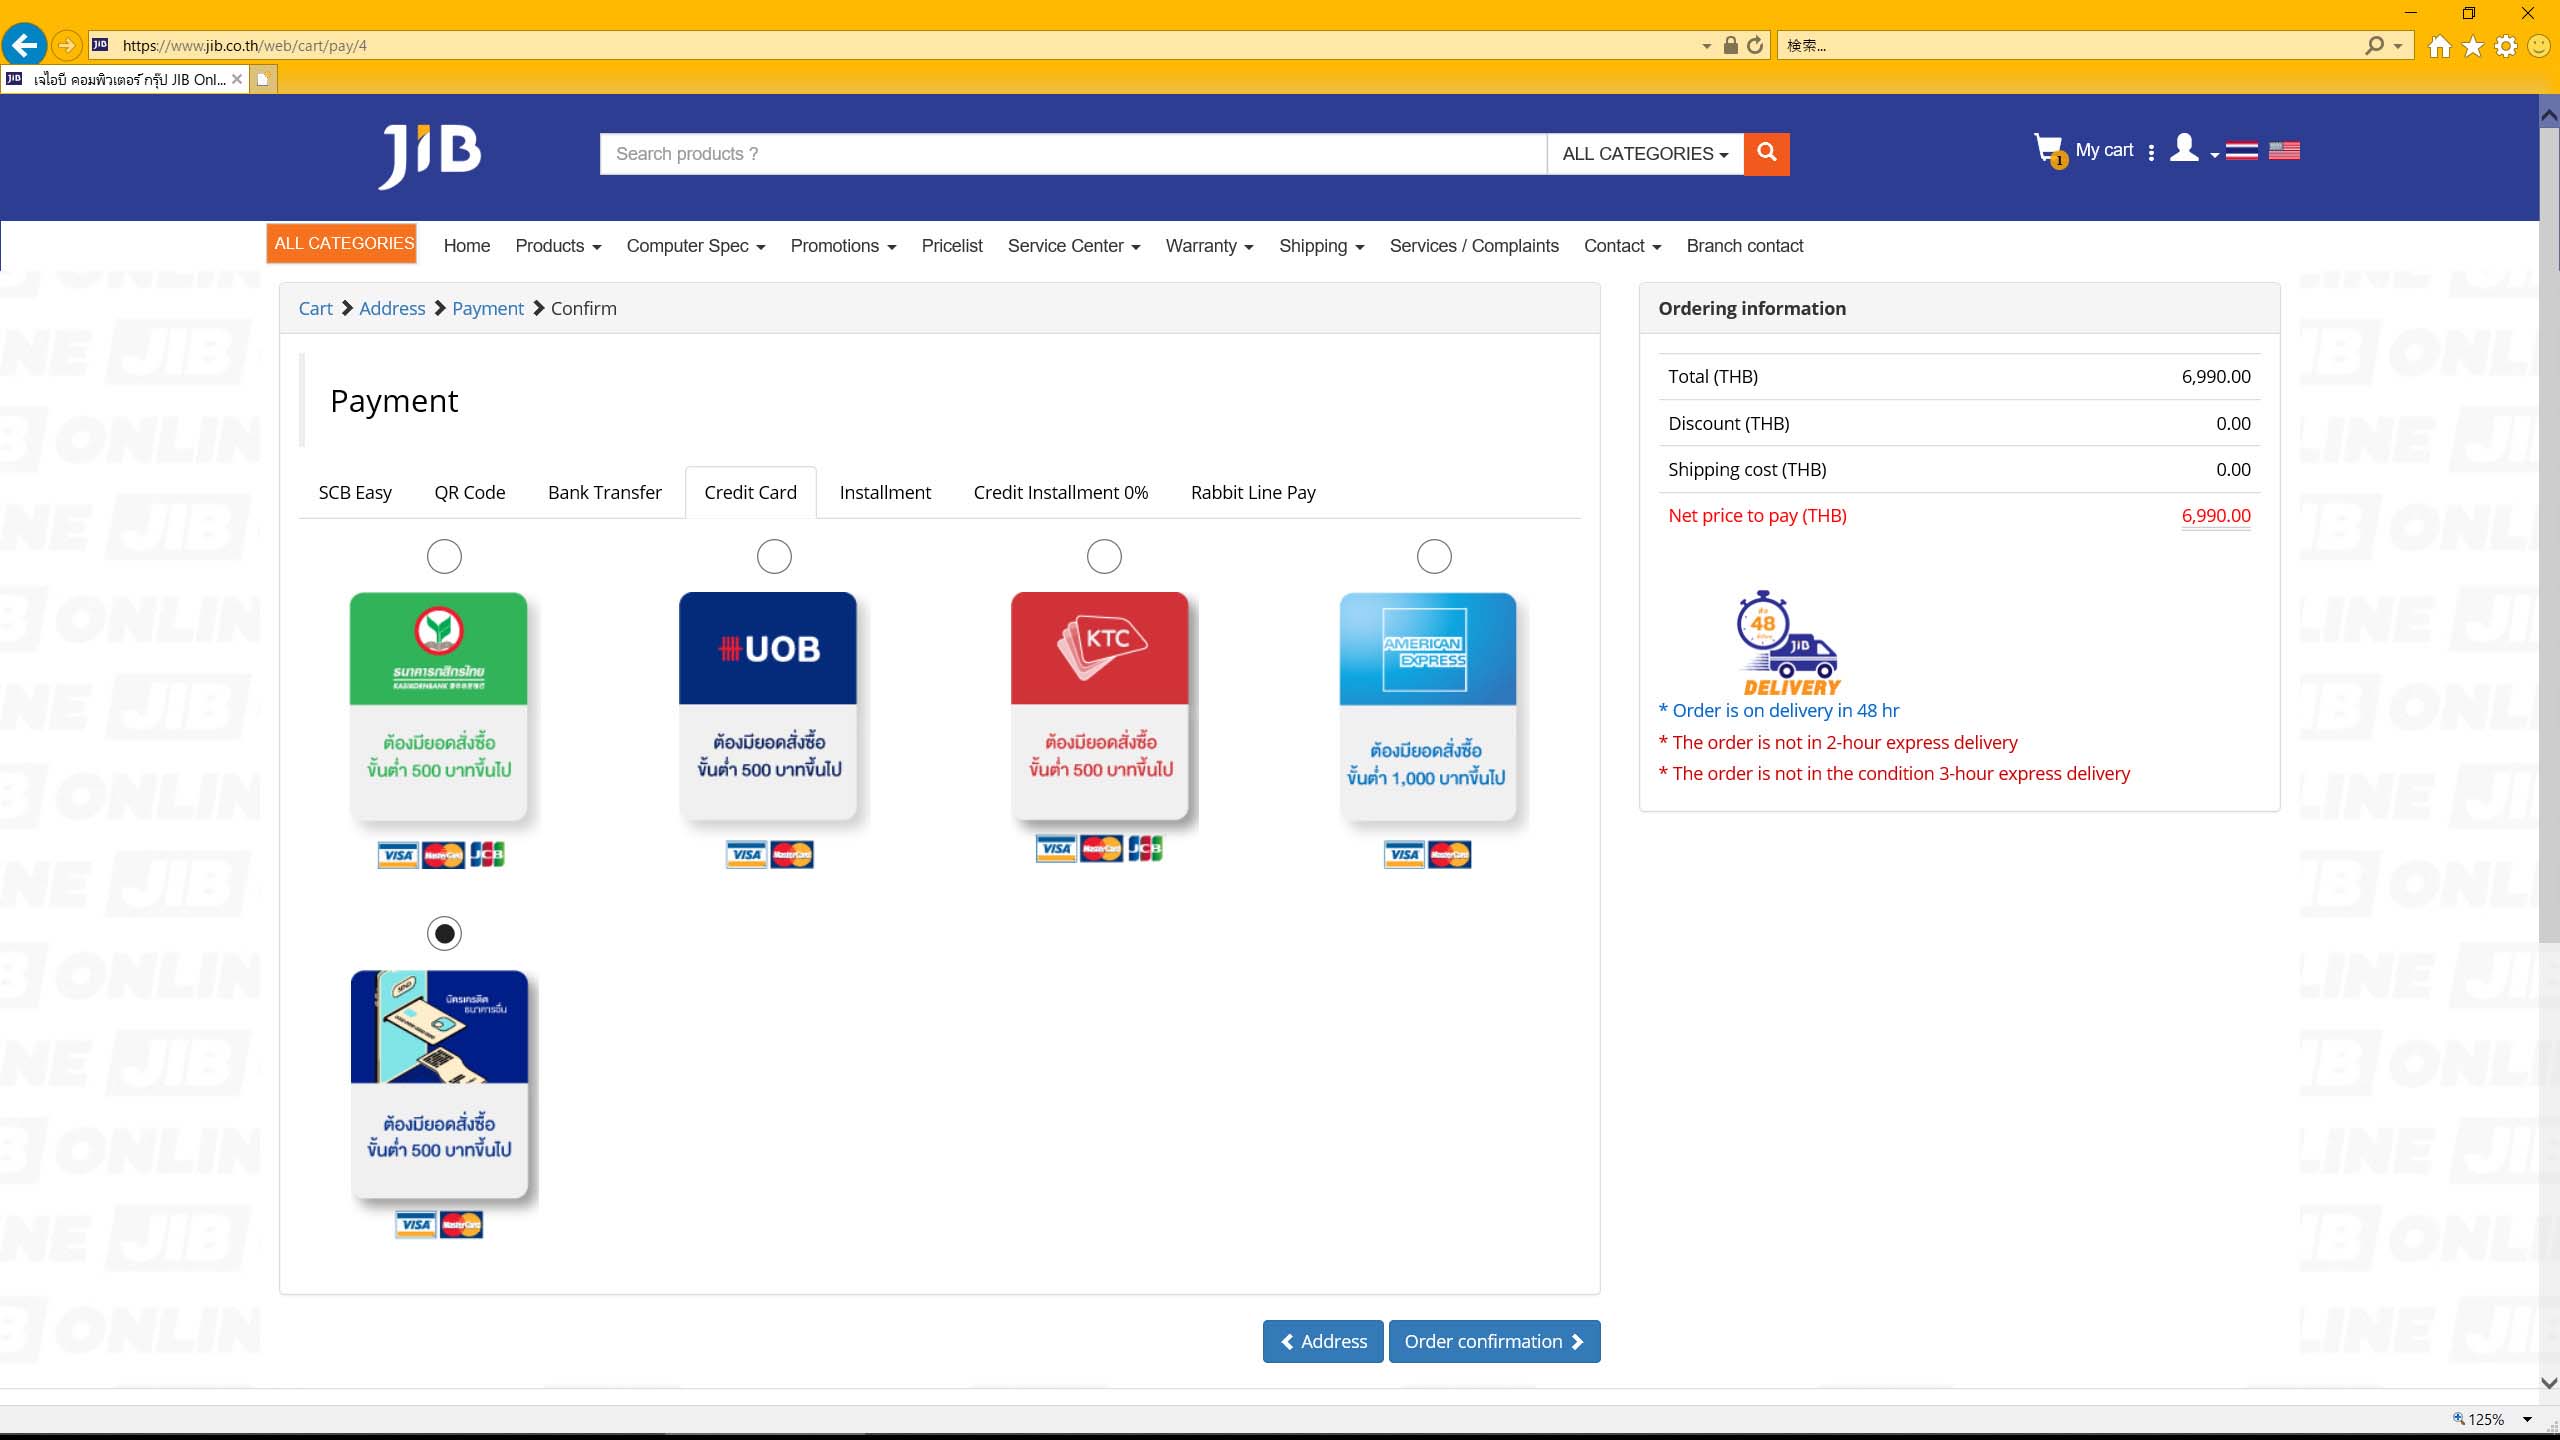2560x1440 pixels.
Task: Expand the Service Center dropdown
Action: [1073, 246]
